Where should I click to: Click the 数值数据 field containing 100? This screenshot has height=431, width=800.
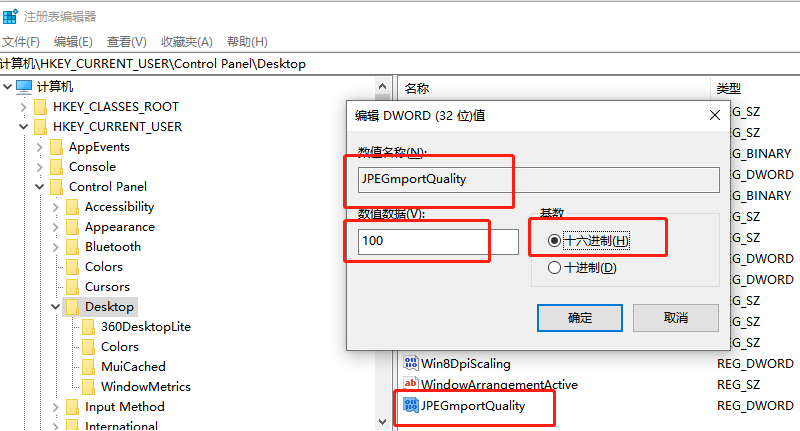438,241
